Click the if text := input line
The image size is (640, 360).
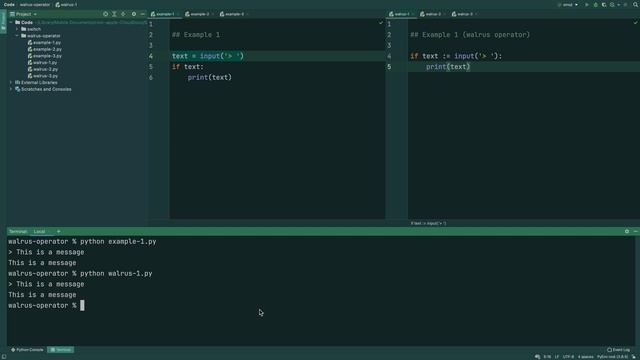tap(456, 56)
